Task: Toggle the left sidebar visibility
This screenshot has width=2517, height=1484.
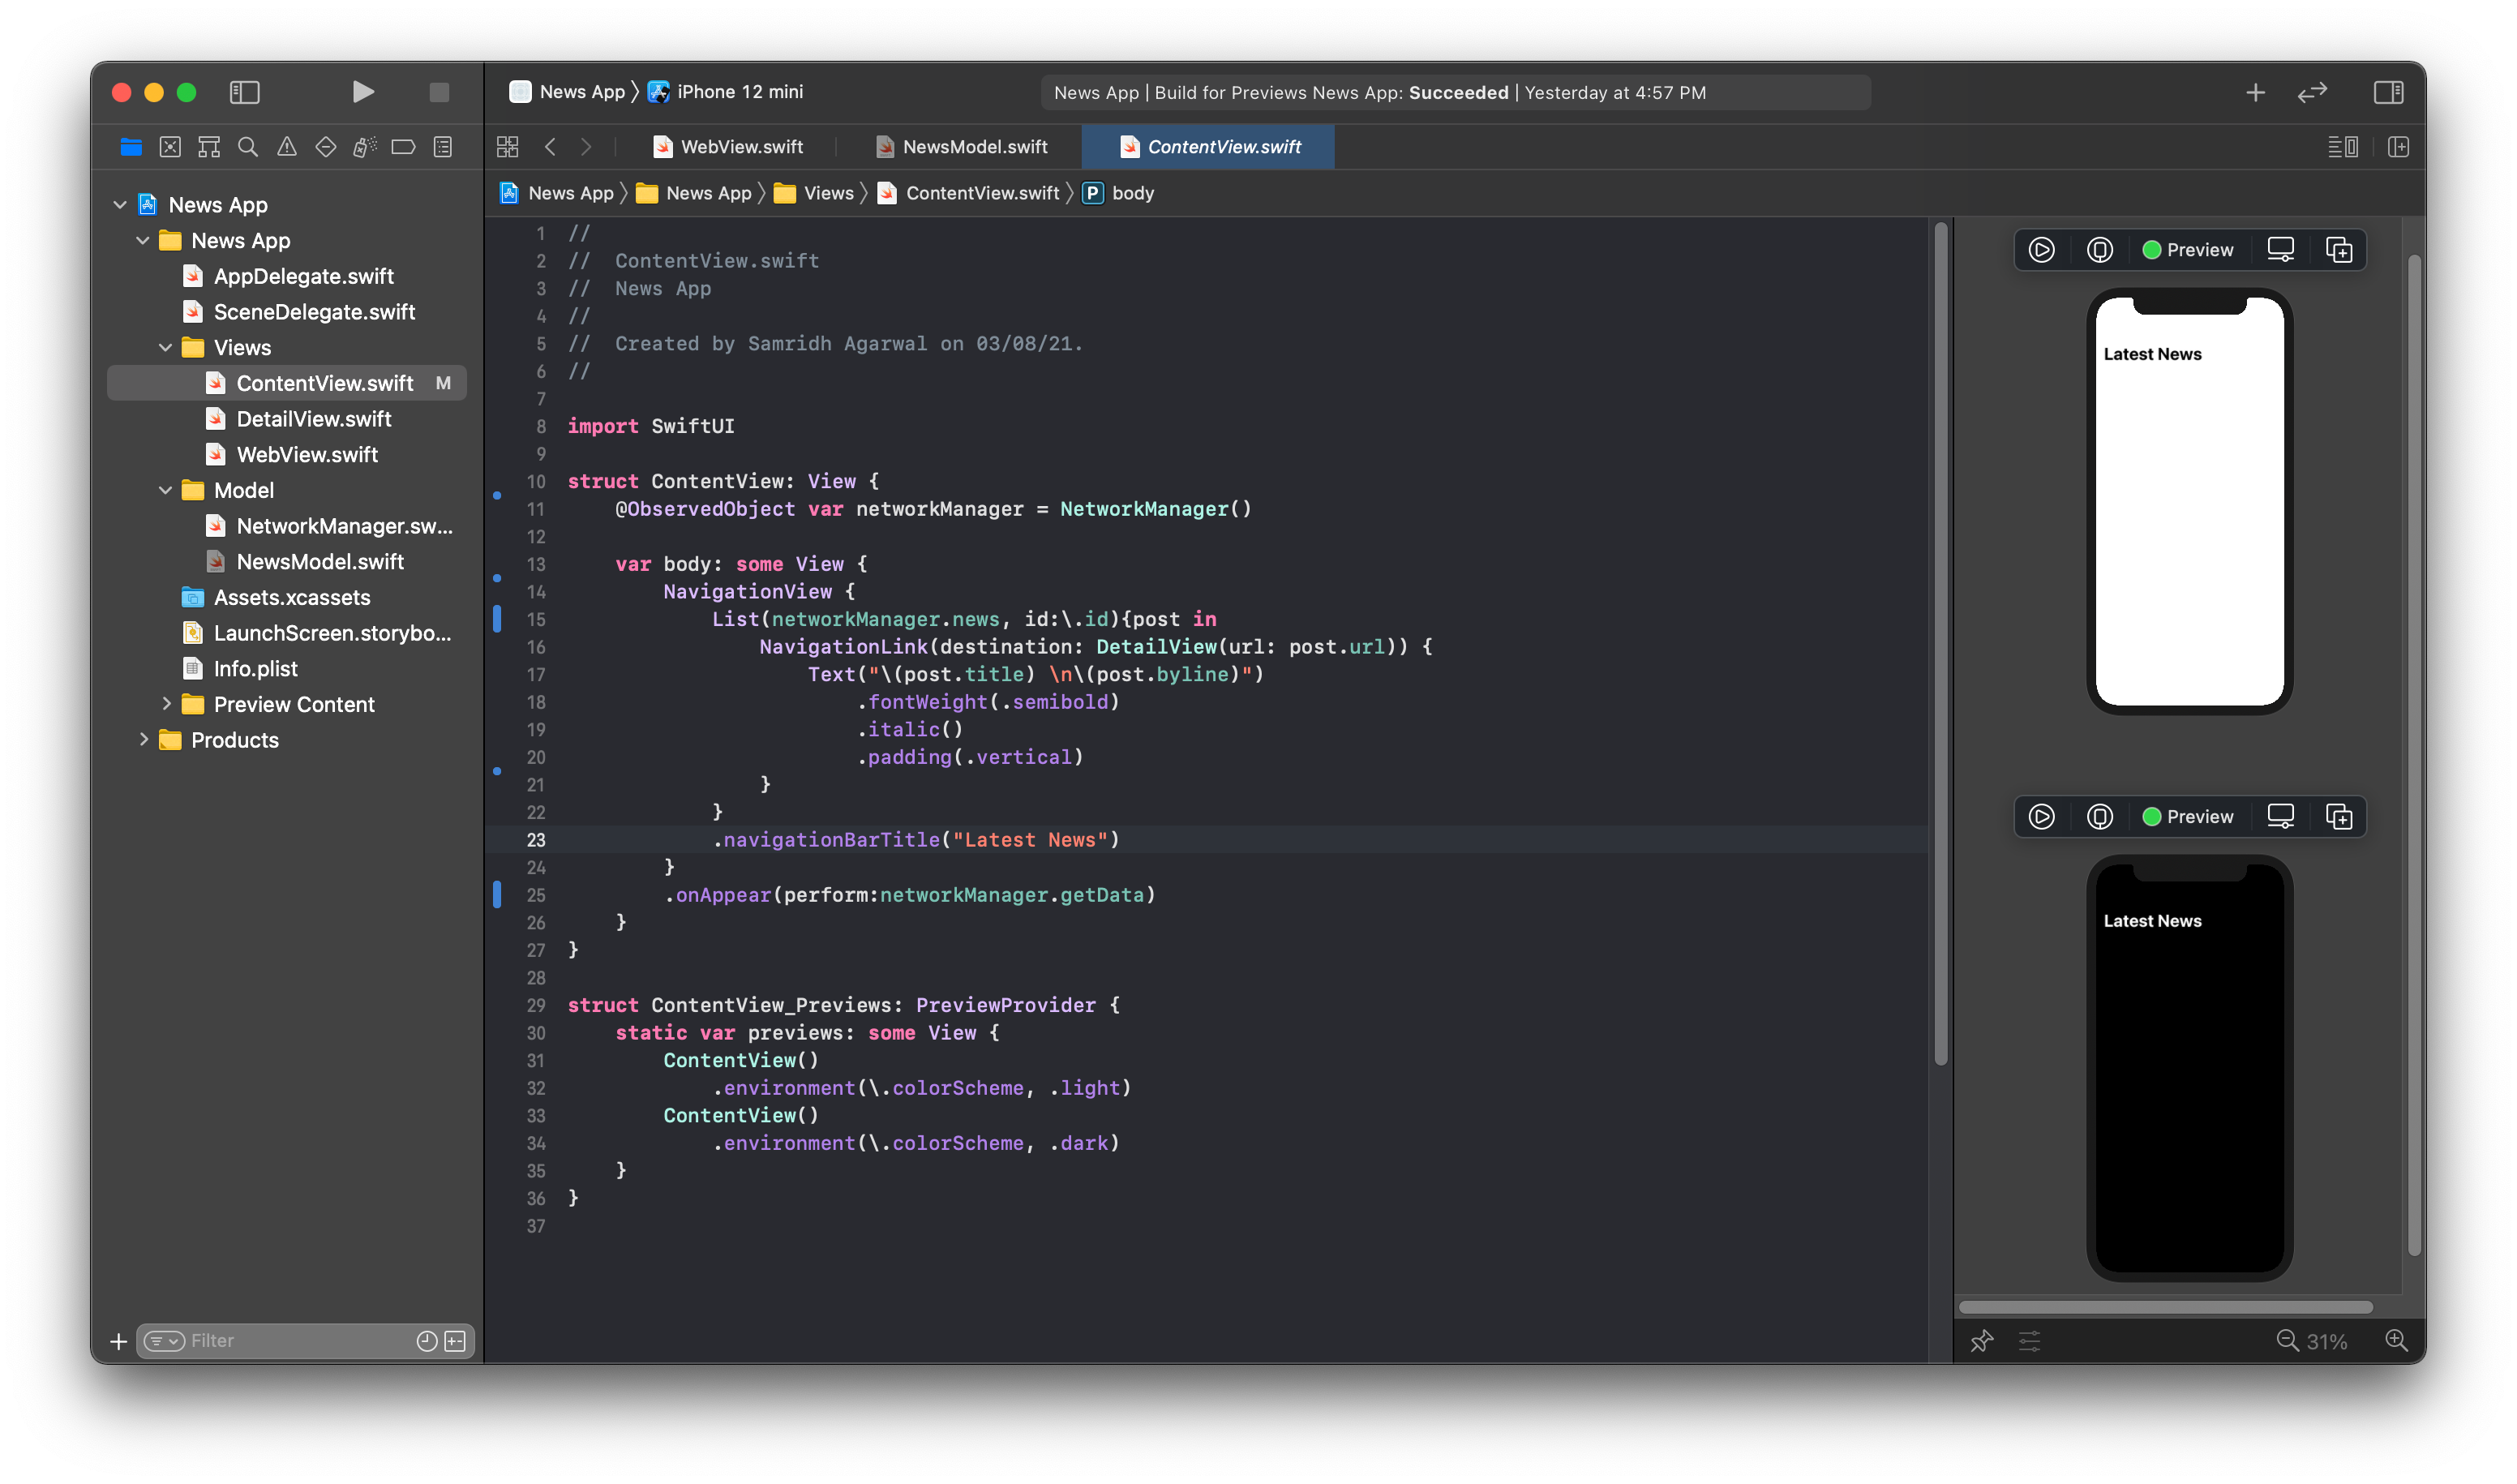Action: click(243, 92)
